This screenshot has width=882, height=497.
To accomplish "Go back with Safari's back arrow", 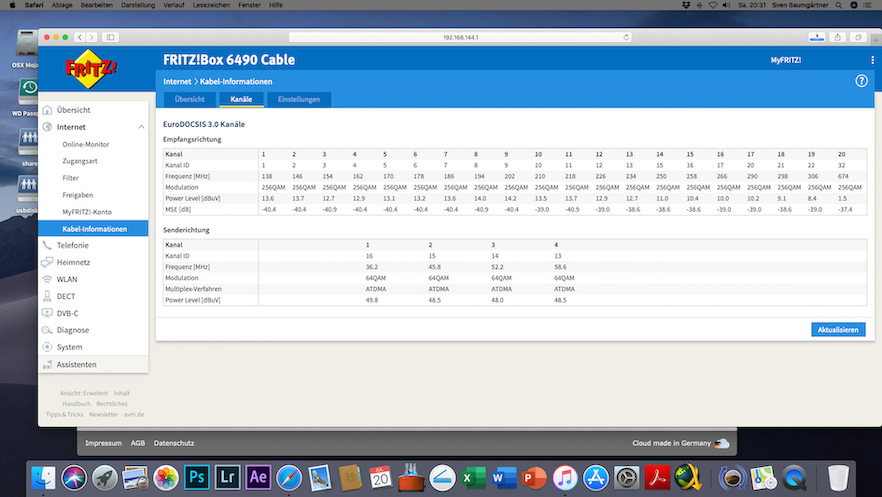I will pos(80,37).
